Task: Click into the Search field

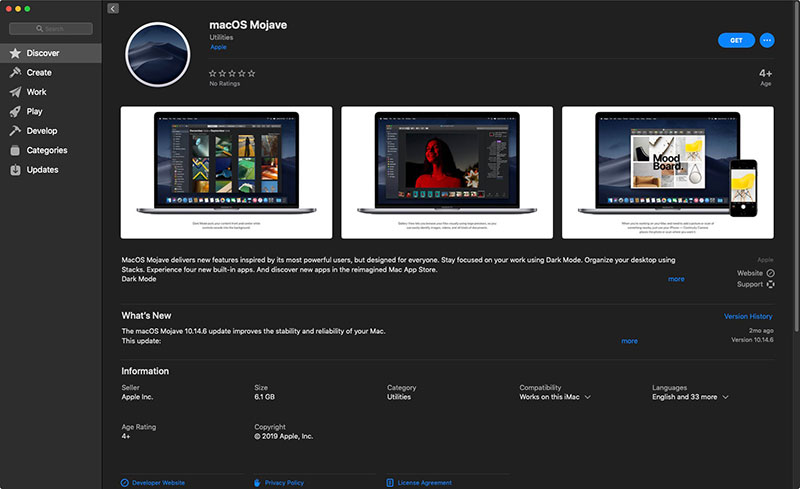Action: pyautogui.click(x=53, y=29)
